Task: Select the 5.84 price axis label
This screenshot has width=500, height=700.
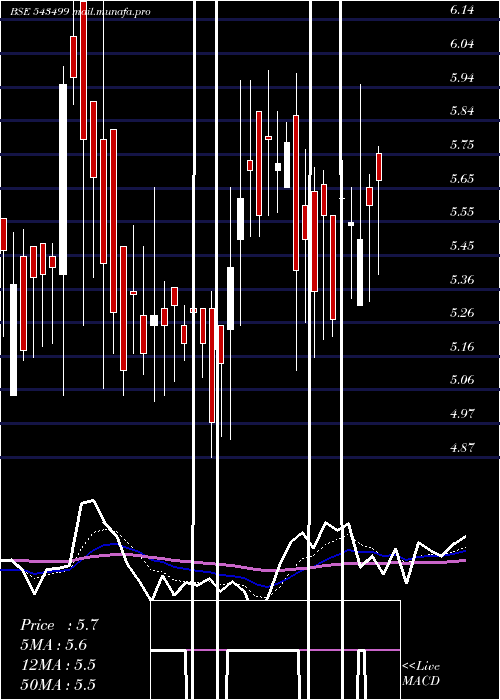Action: point(462,111)
